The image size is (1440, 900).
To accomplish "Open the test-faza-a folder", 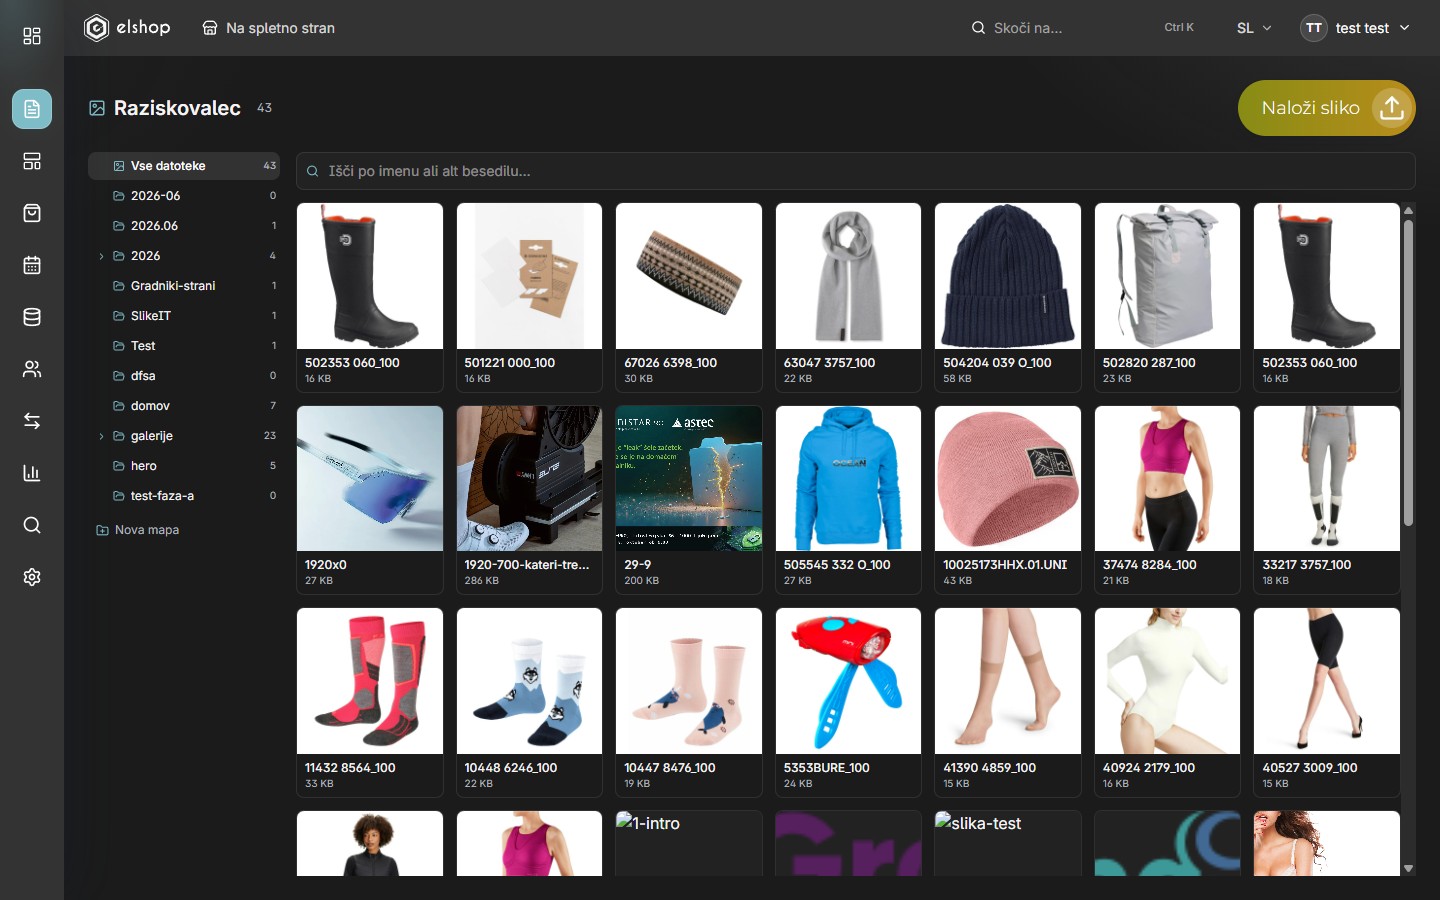I will click(x=184, y=496).
